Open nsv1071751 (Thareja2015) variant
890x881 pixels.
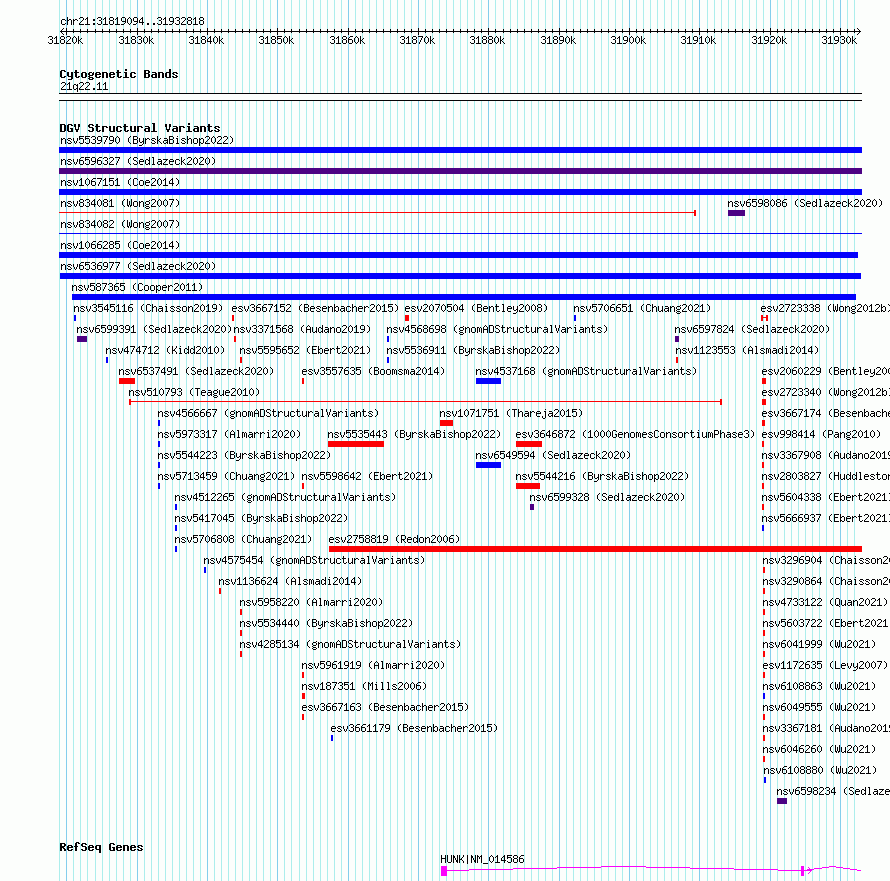[x=511, y=413]
